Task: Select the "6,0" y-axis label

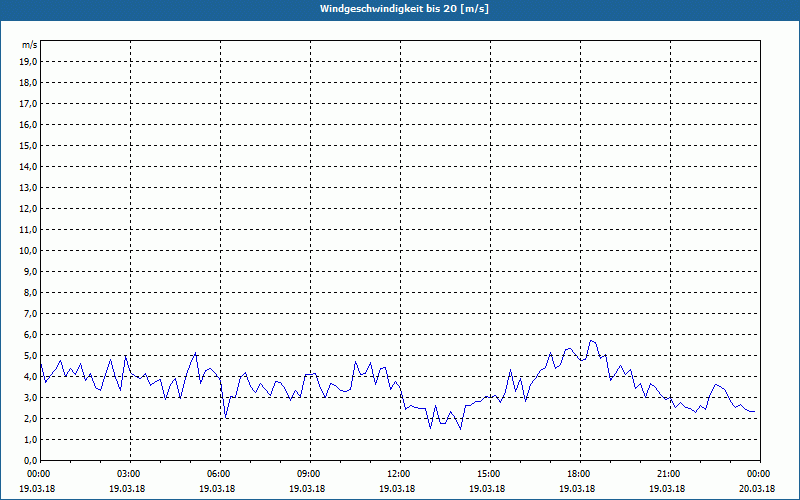Action: click(31, 334)
